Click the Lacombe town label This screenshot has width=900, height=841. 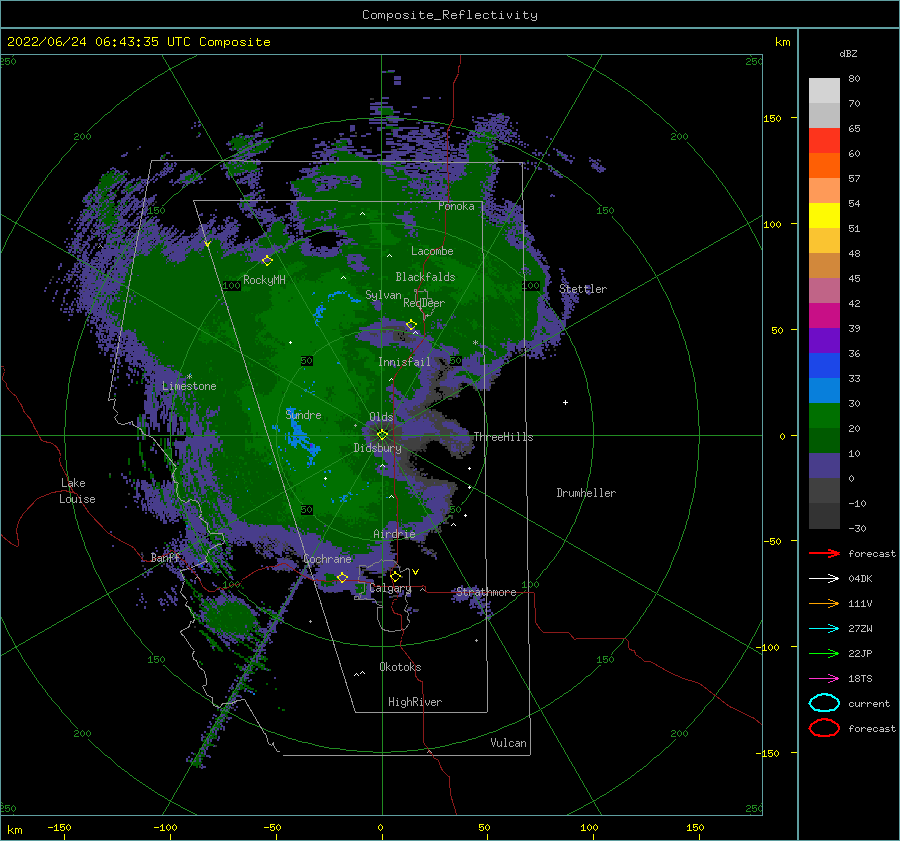432,251
